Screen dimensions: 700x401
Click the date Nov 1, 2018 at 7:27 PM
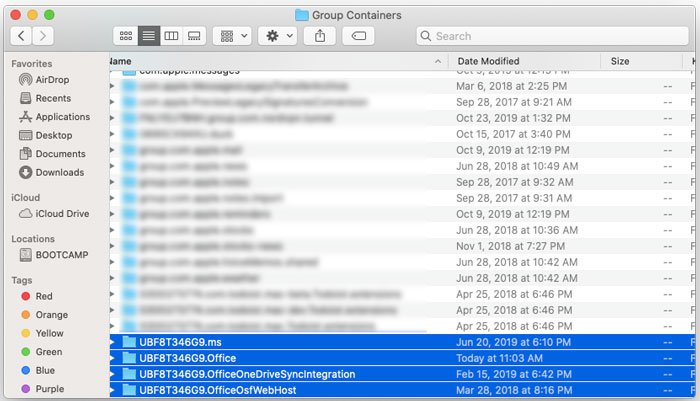pyautogui.click(x=510, y=246)
